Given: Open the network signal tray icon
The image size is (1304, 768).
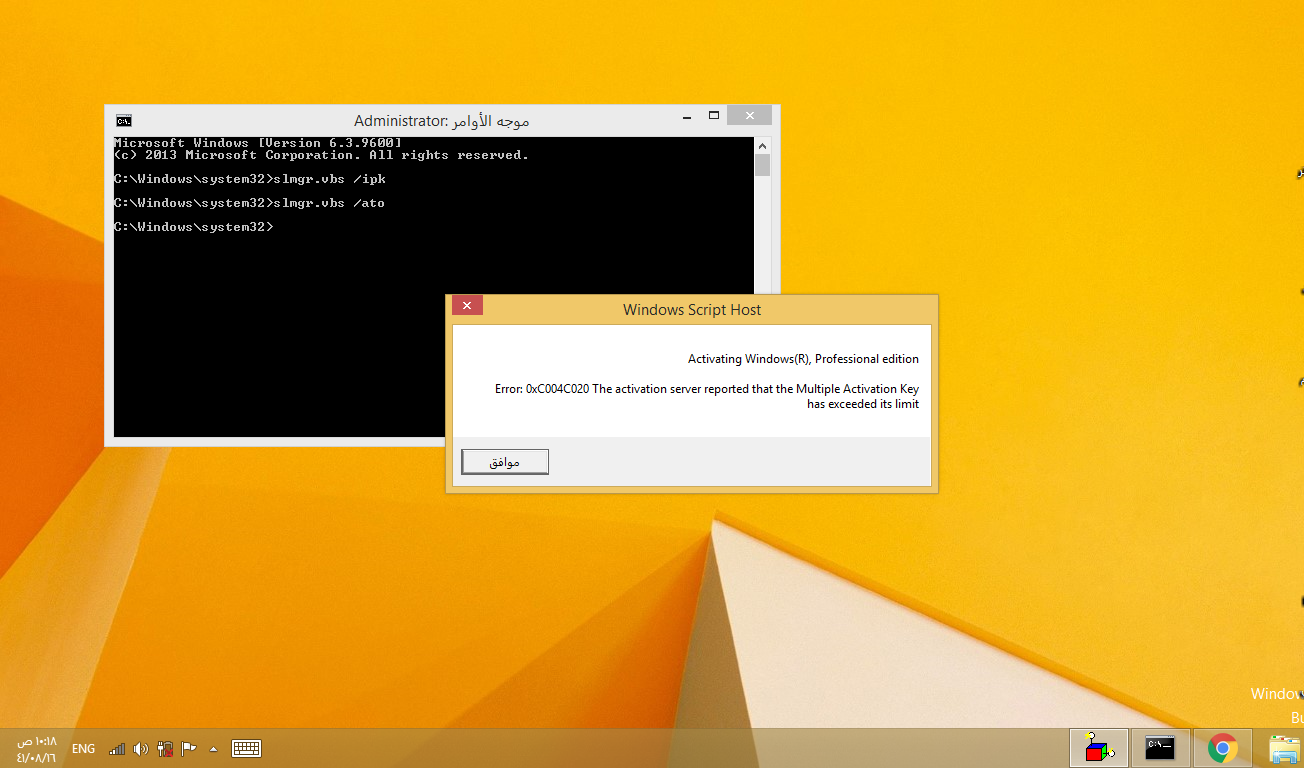Looking at the screenshot, I should [117, 748].
